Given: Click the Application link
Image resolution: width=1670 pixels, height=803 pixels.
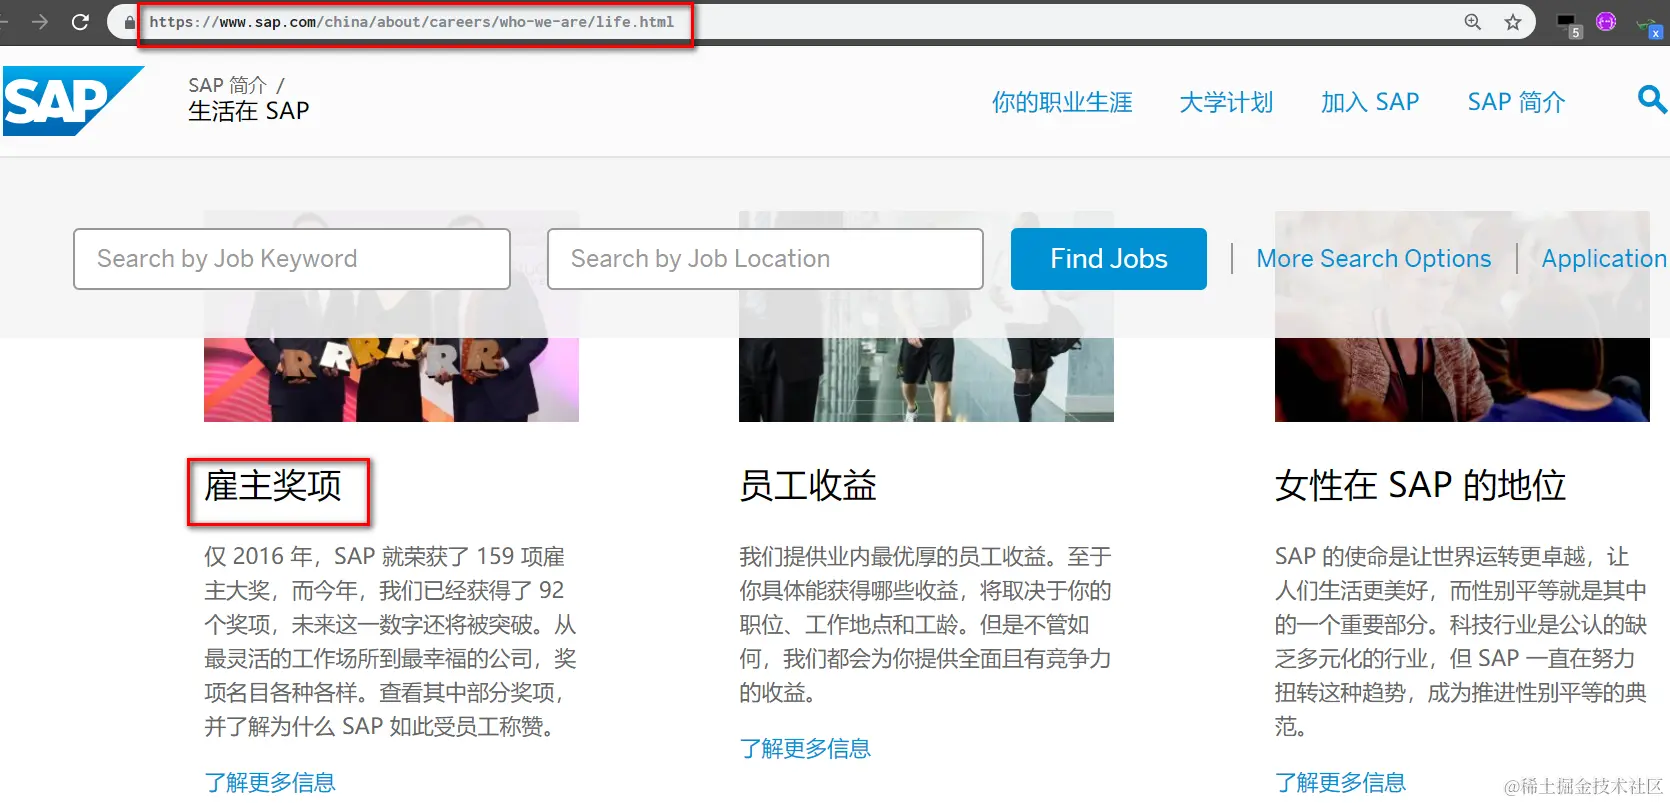Looking at the screenshot, I should (1604, 259).
